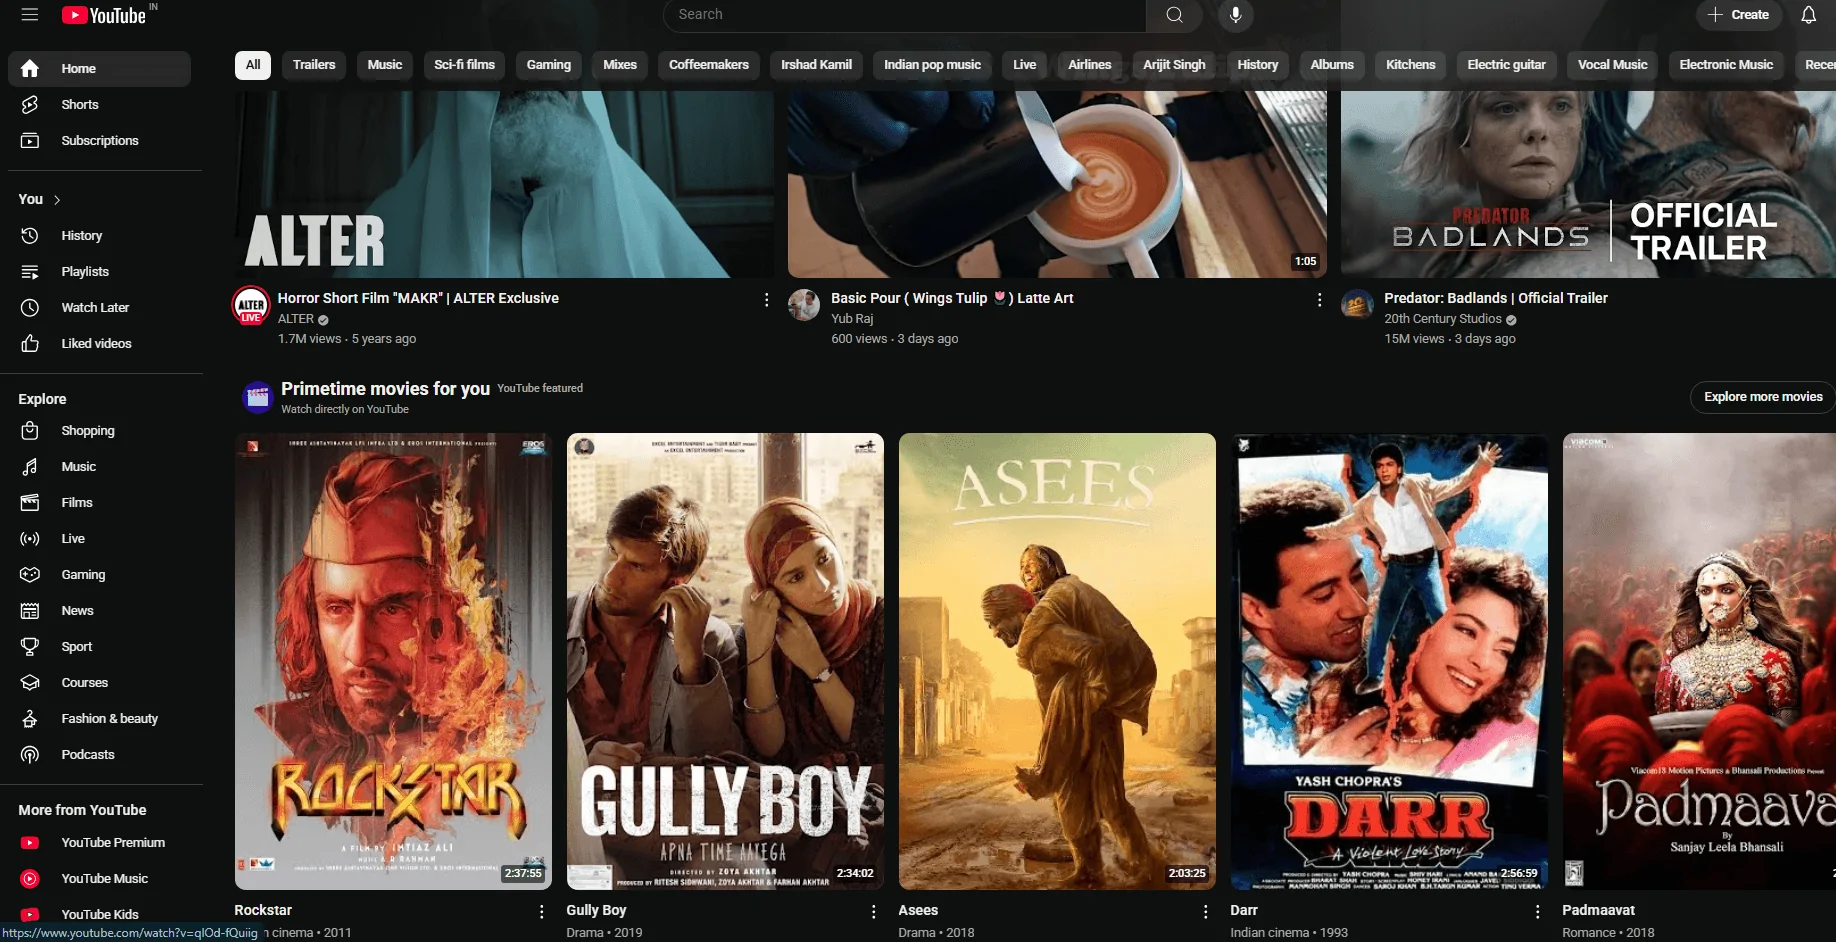Click Explore more movies button
1836x942 pixels.
point(1762,397)
